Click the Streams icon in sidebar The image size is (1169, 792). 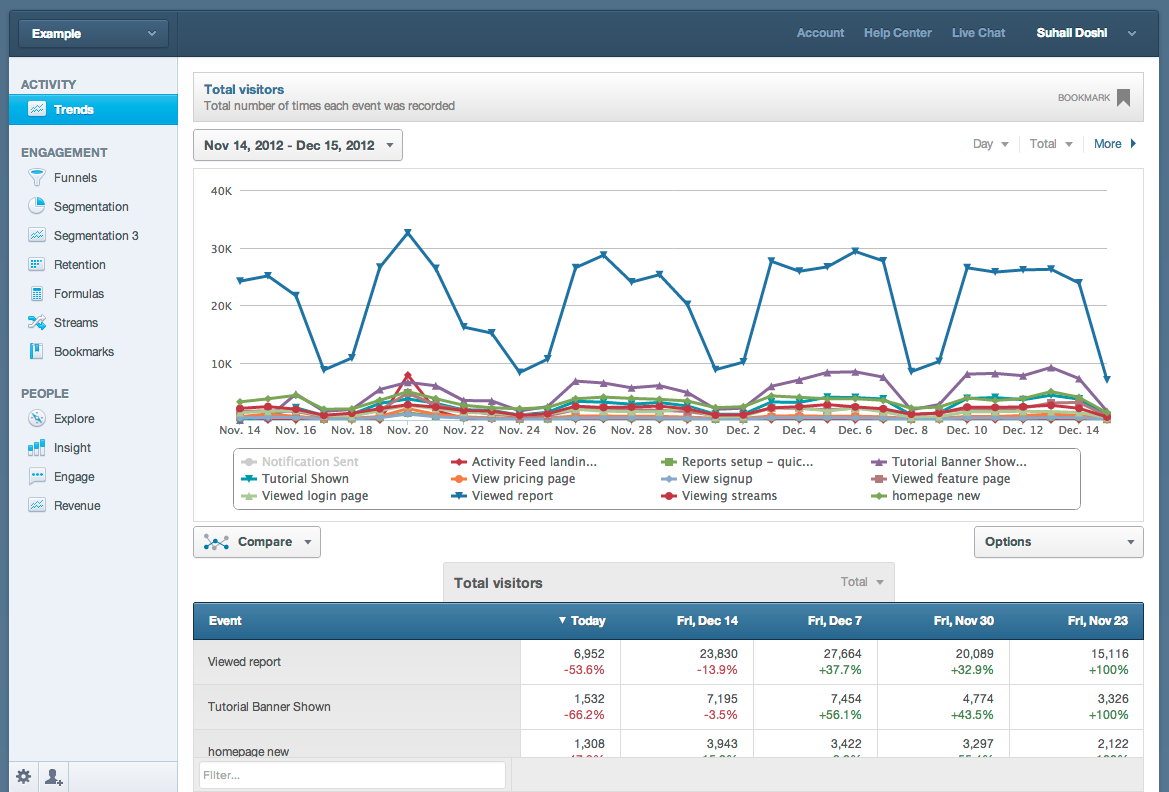(x=37, y=323)
